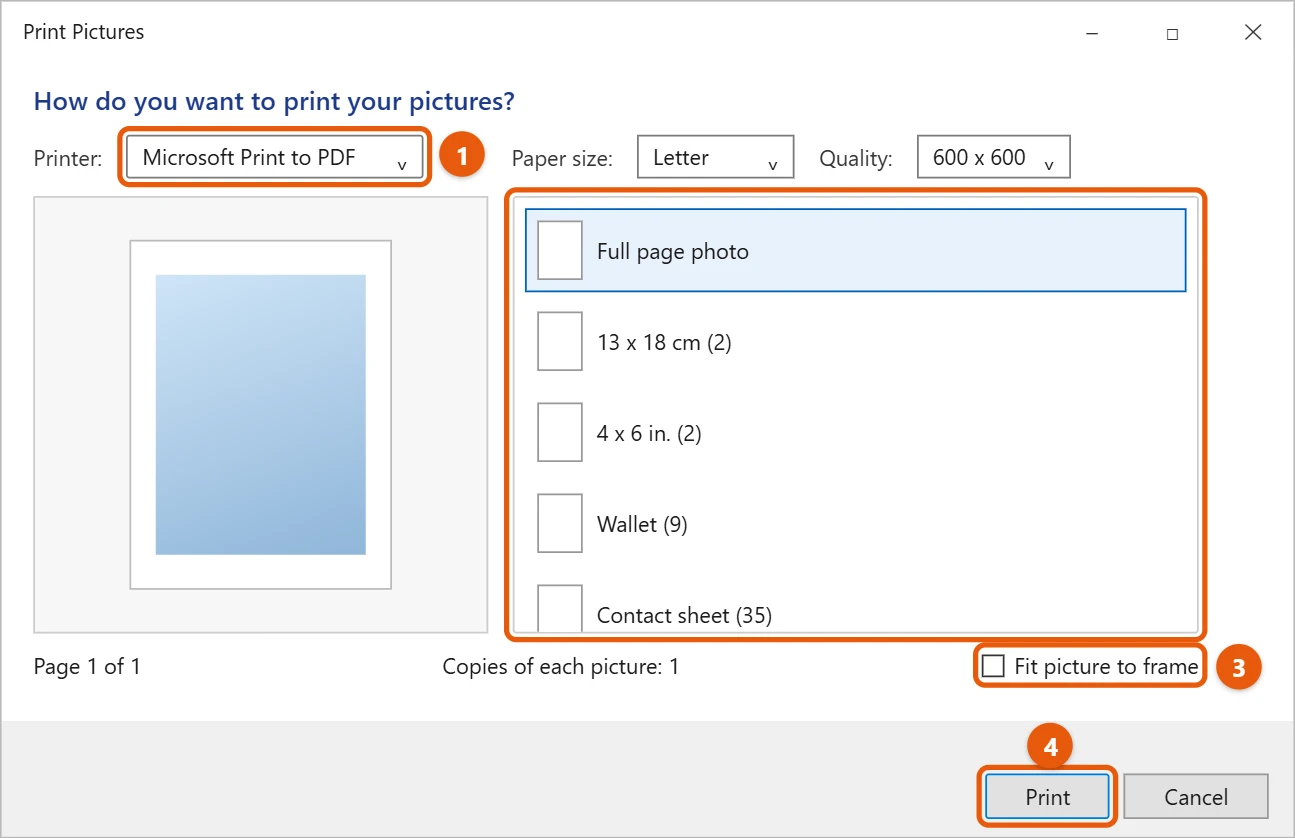1295x838 pixels.
Task: Click the Full page photo layout icon
Action: click(560, 250)
